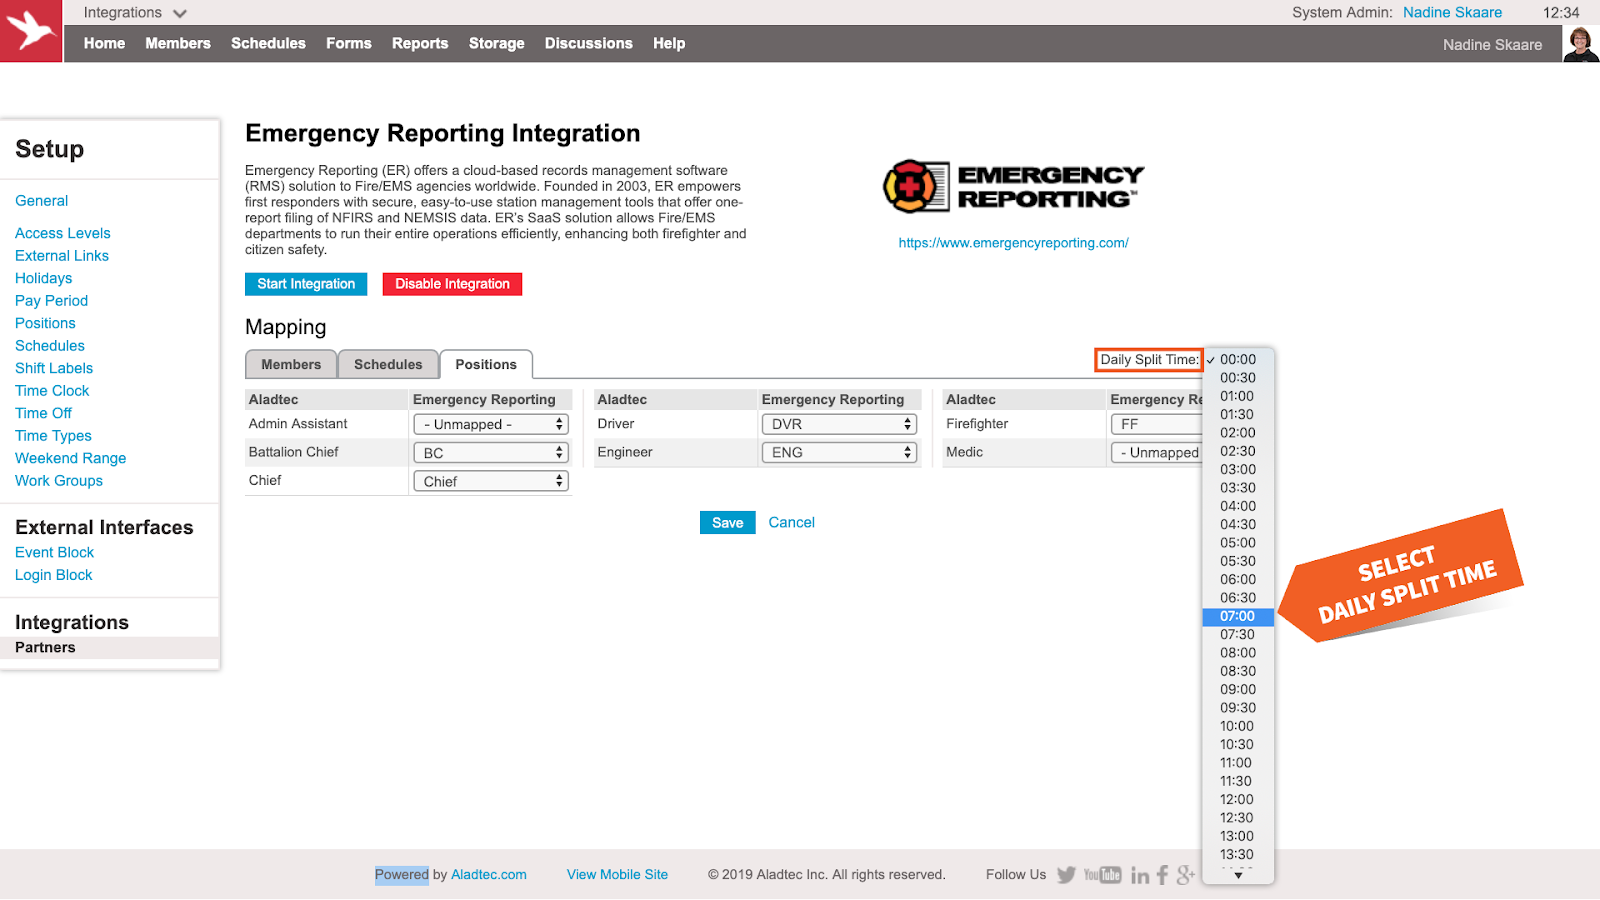Open Shift Labels setup page
1600x900 pixels.
54,368
